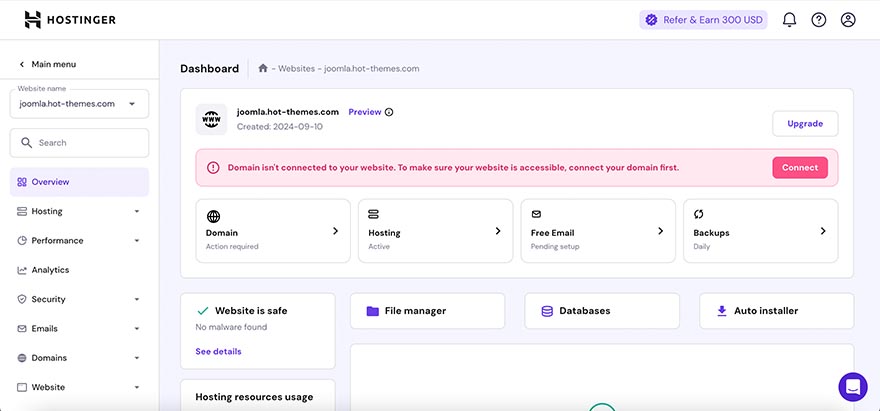The width and height of the screenshot is (880, 411).
Task: Open Domains sidebar menu
Action: (79, 358)
